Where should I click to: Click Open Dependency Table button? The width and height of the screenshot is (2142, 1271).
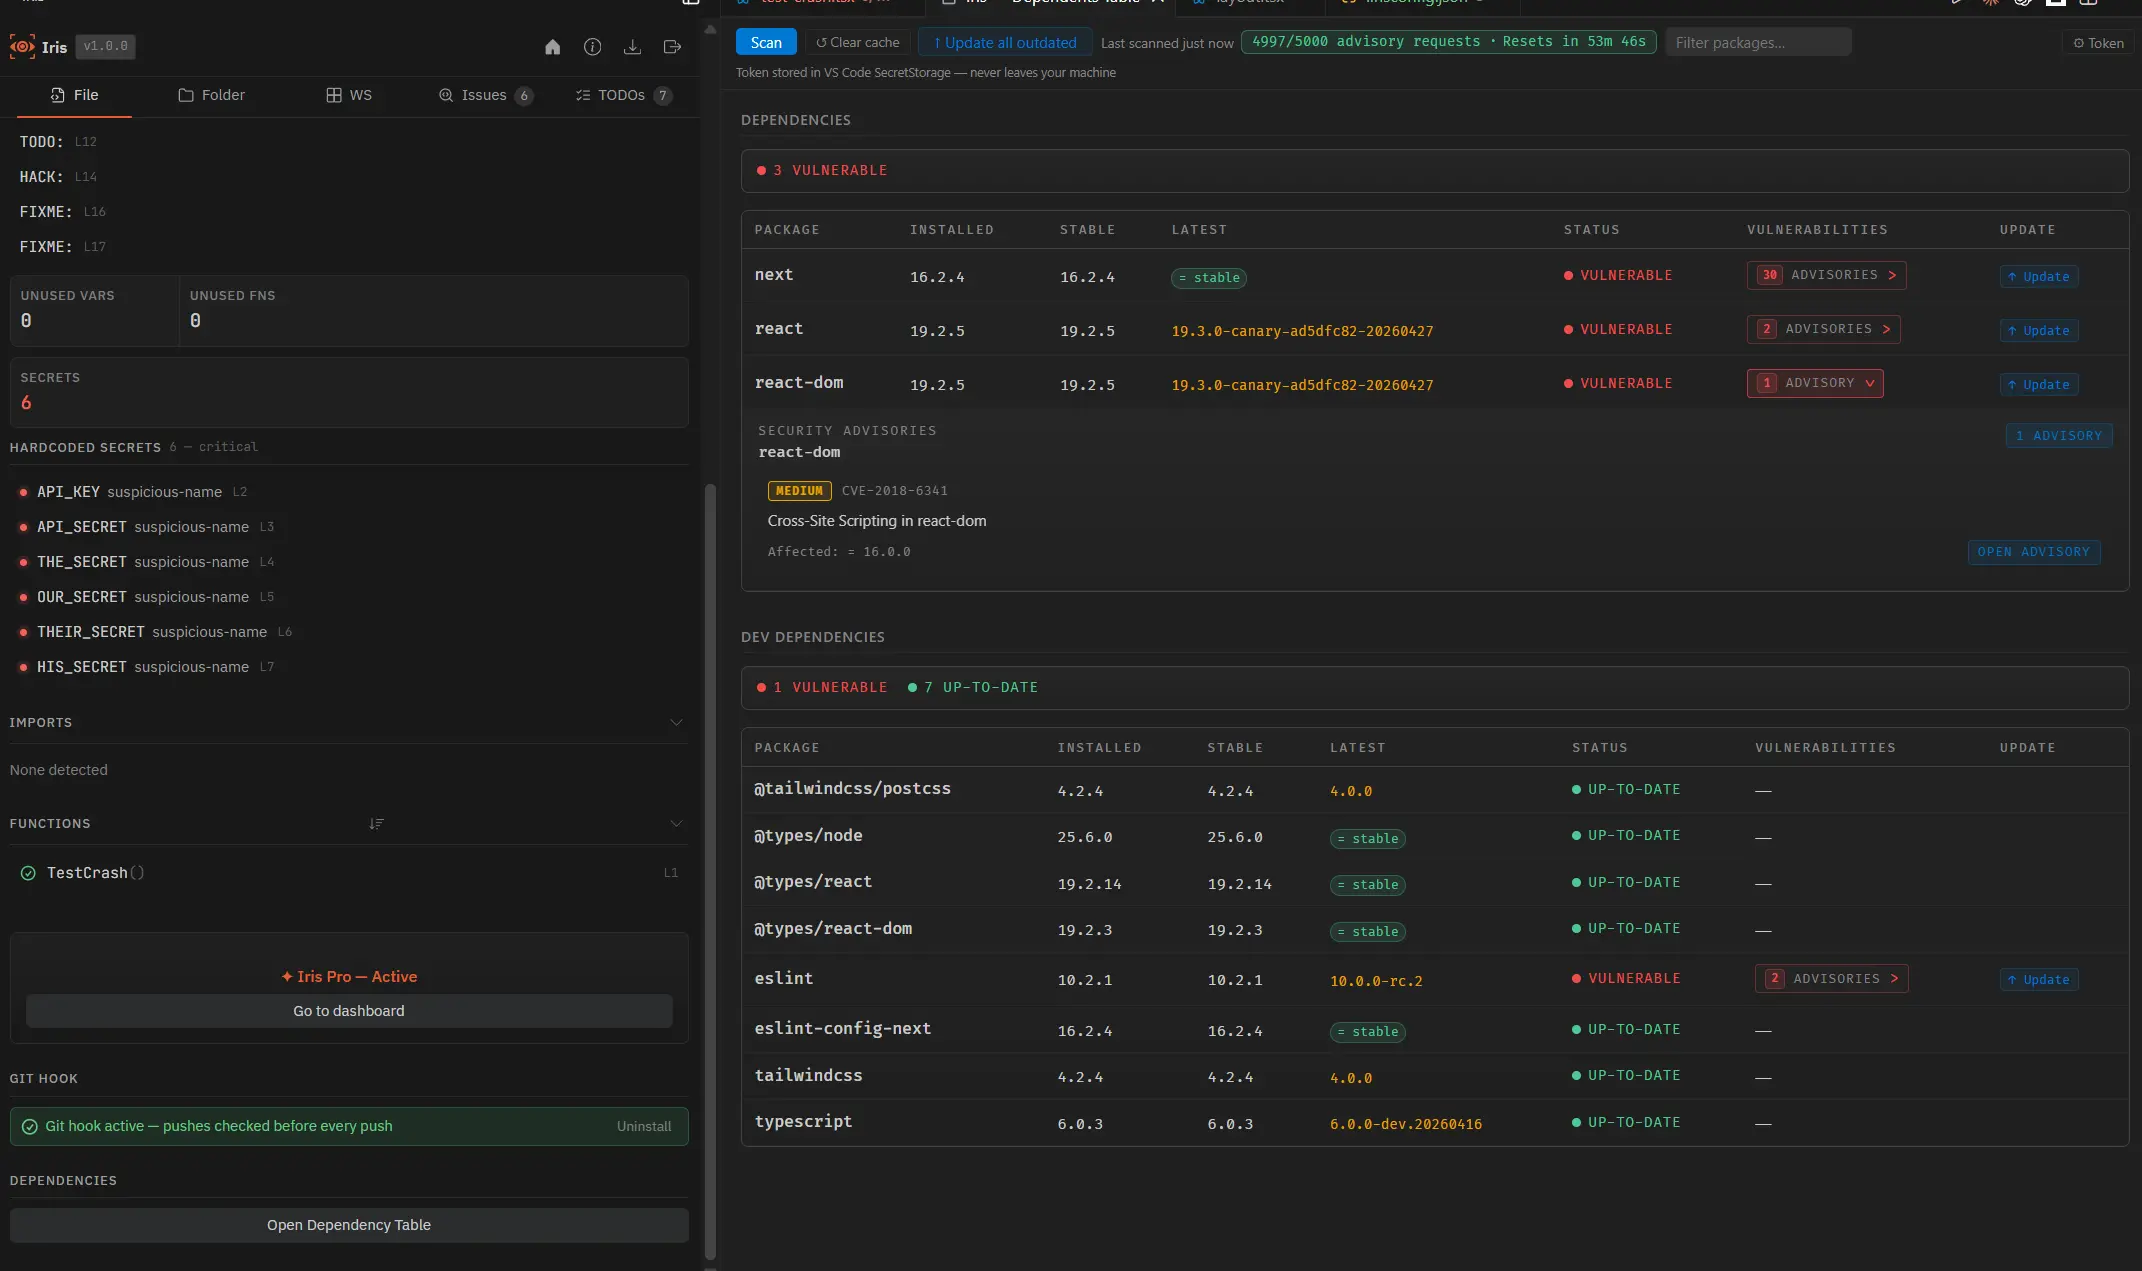[349, 1225]
